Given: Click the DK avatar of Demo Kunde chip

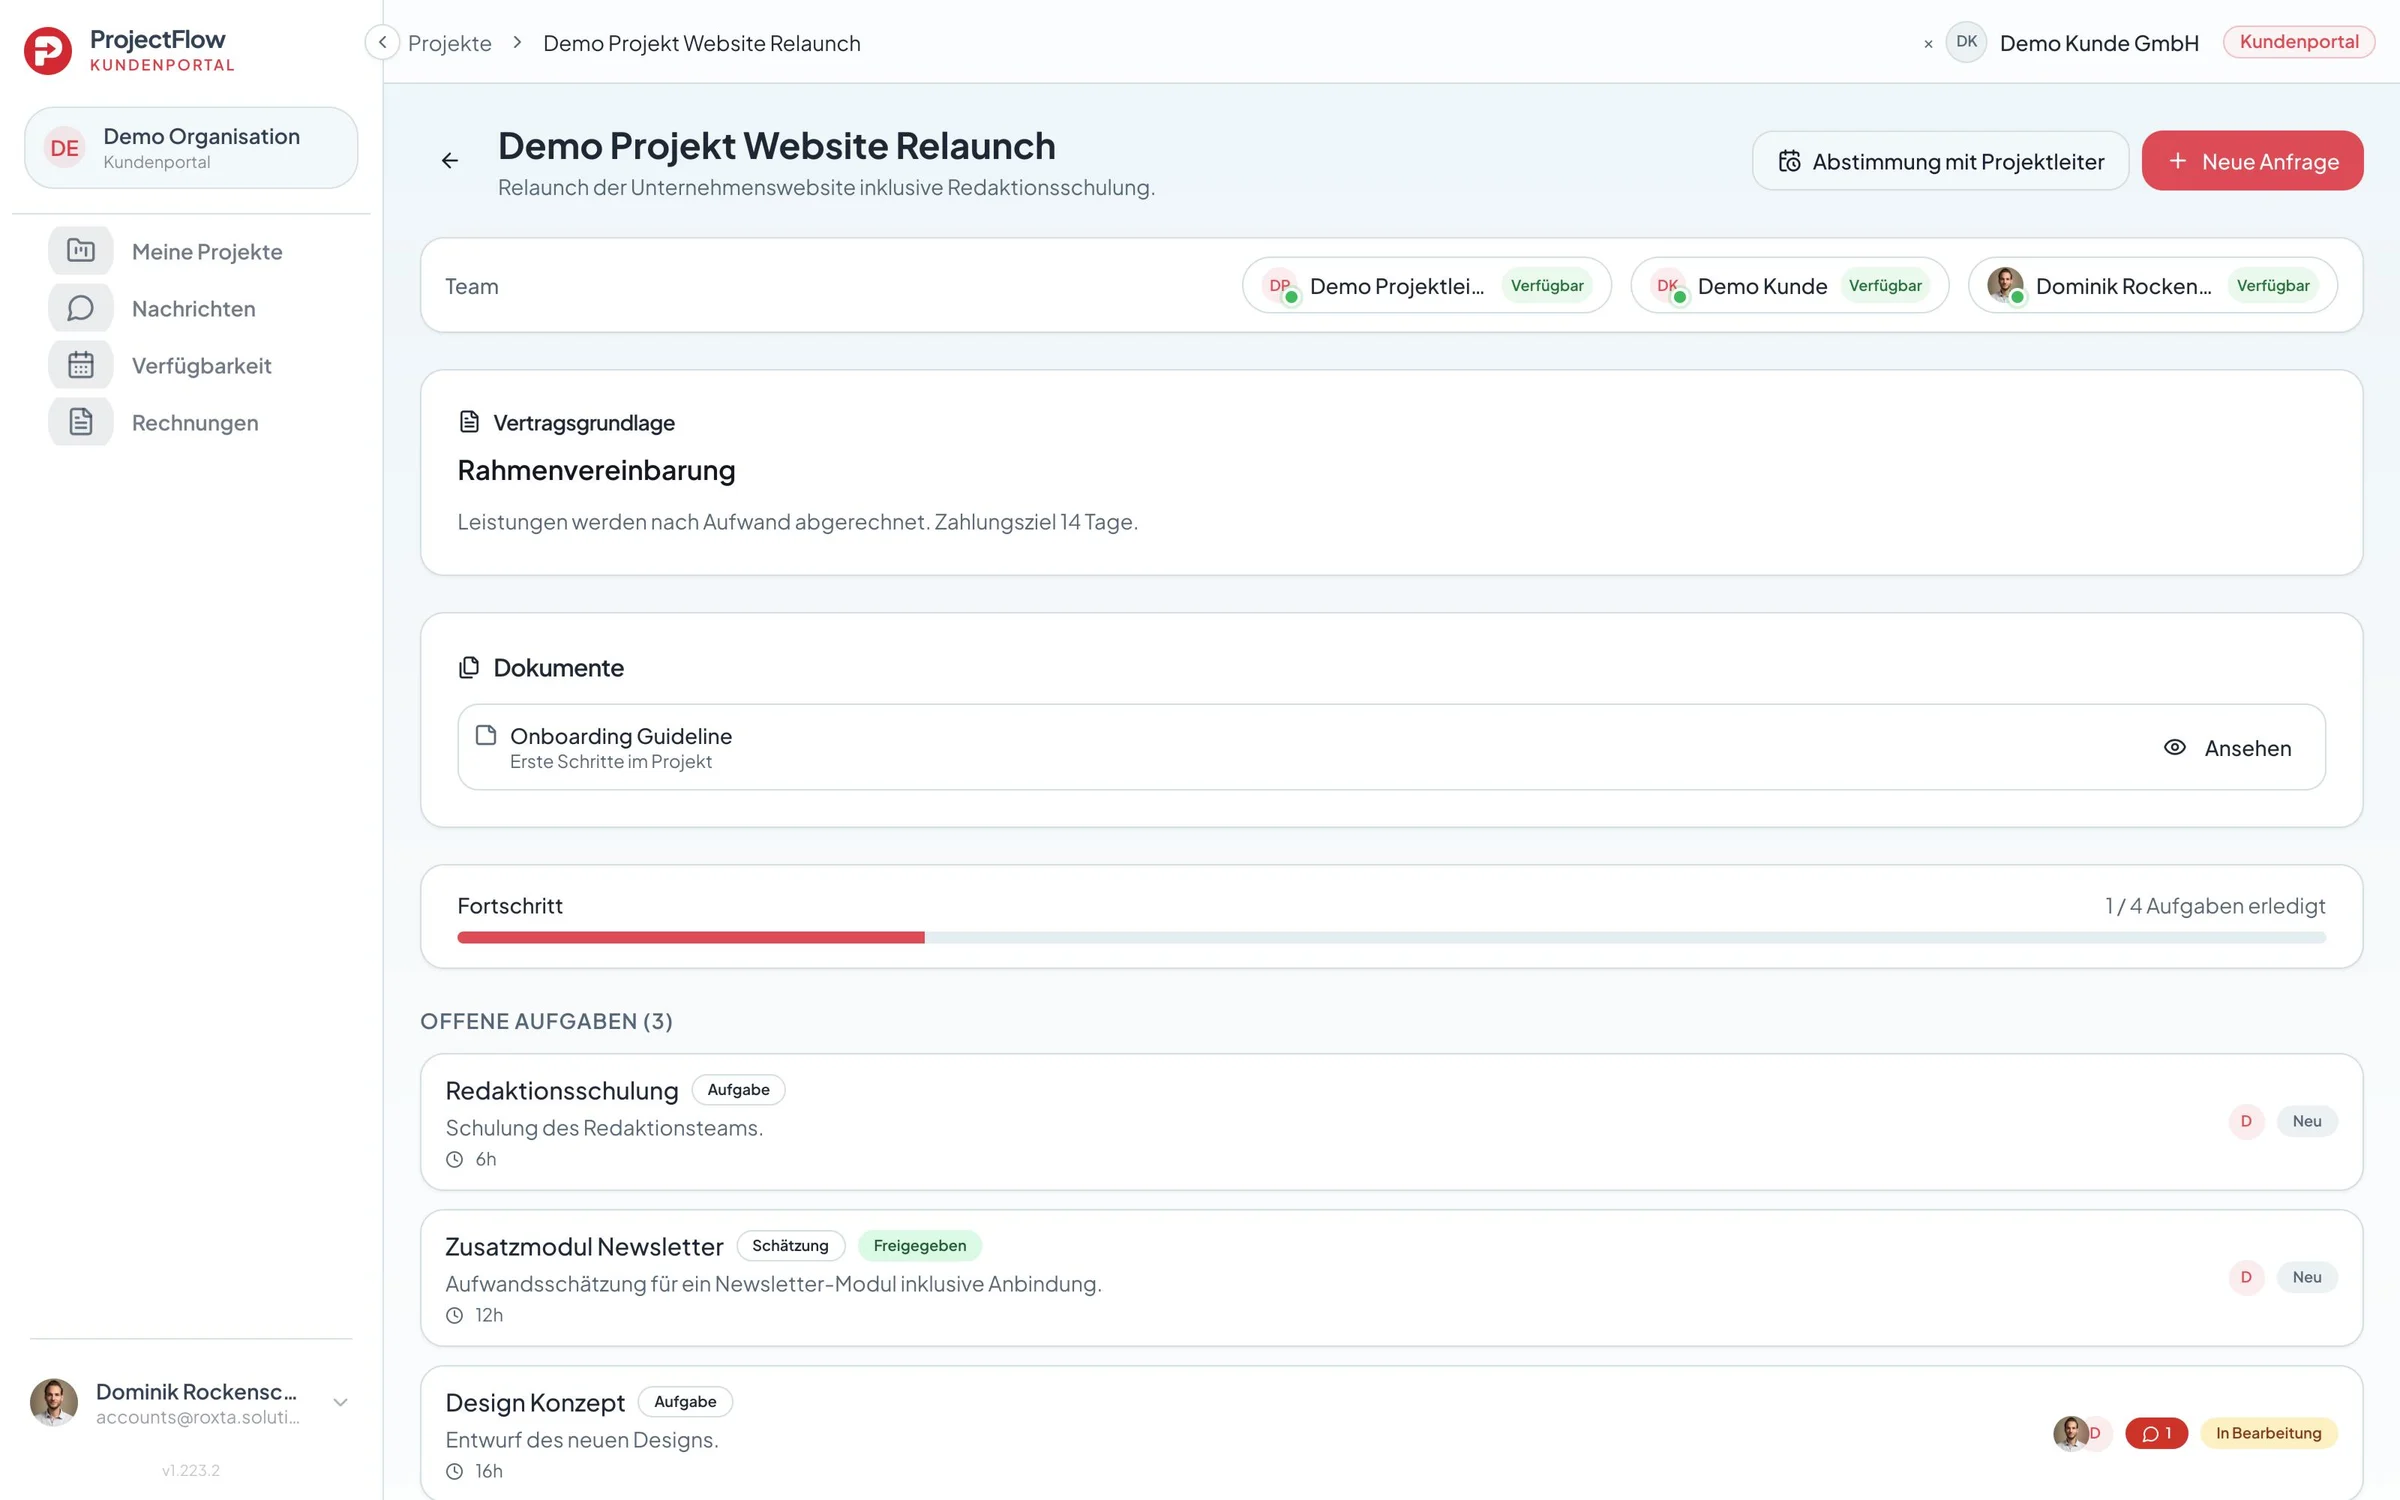Looking at the screenshot, I should (x=1667, y=285).
